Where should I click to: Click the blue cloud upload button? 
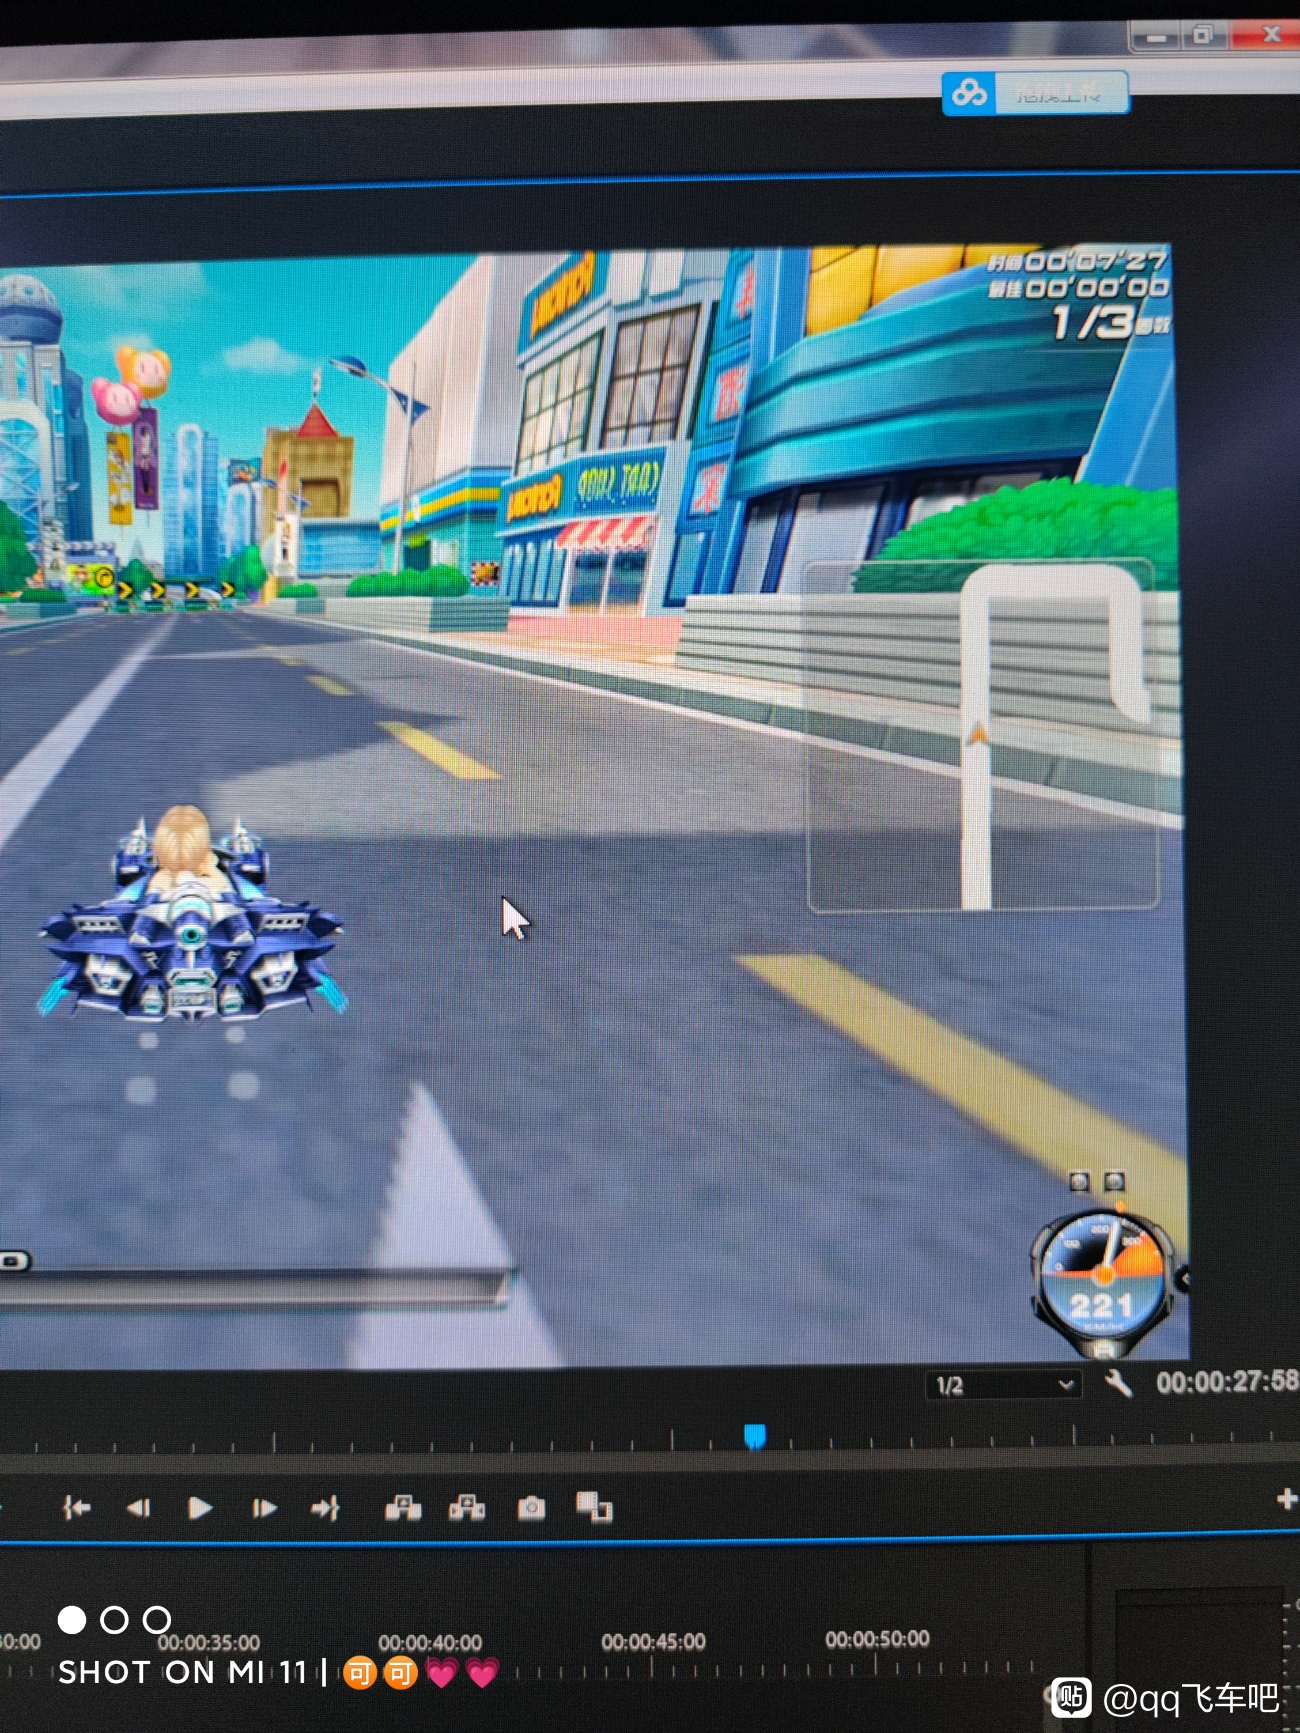pyautogui.click(x=1036, y=94)
